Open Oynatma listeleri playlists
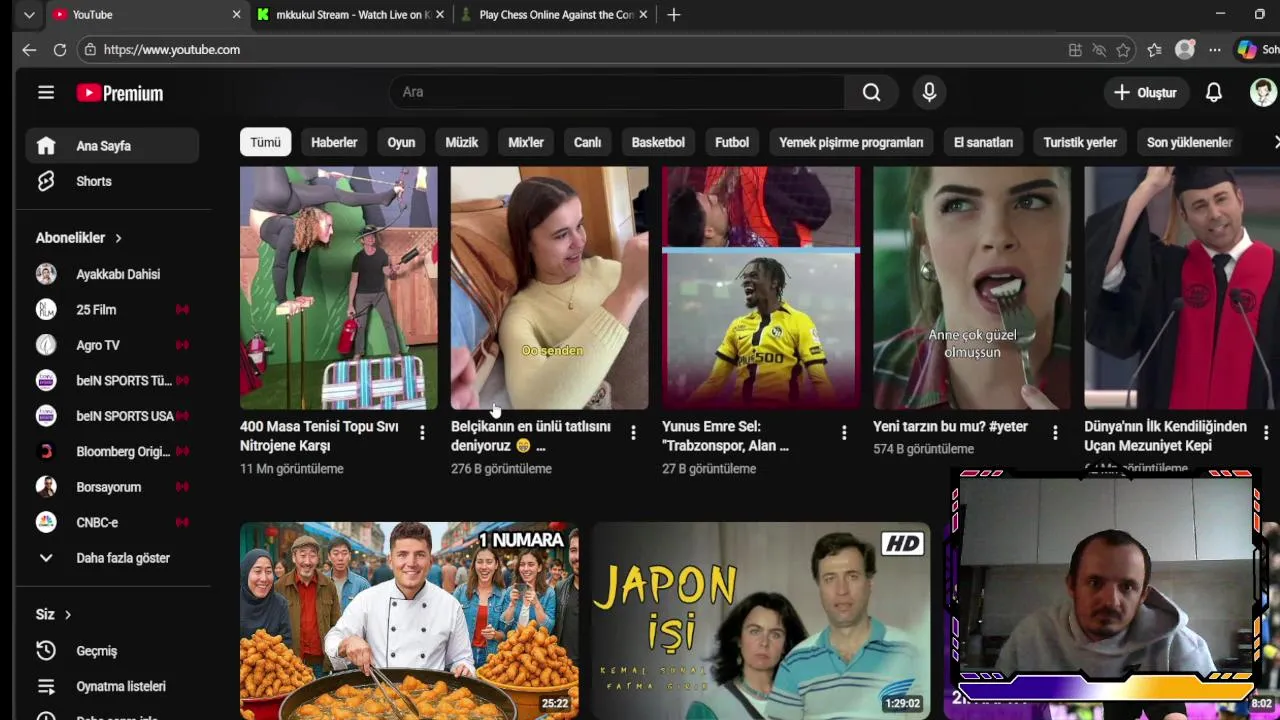Screen dimensions: 1280x720 (x=112, y=687)
